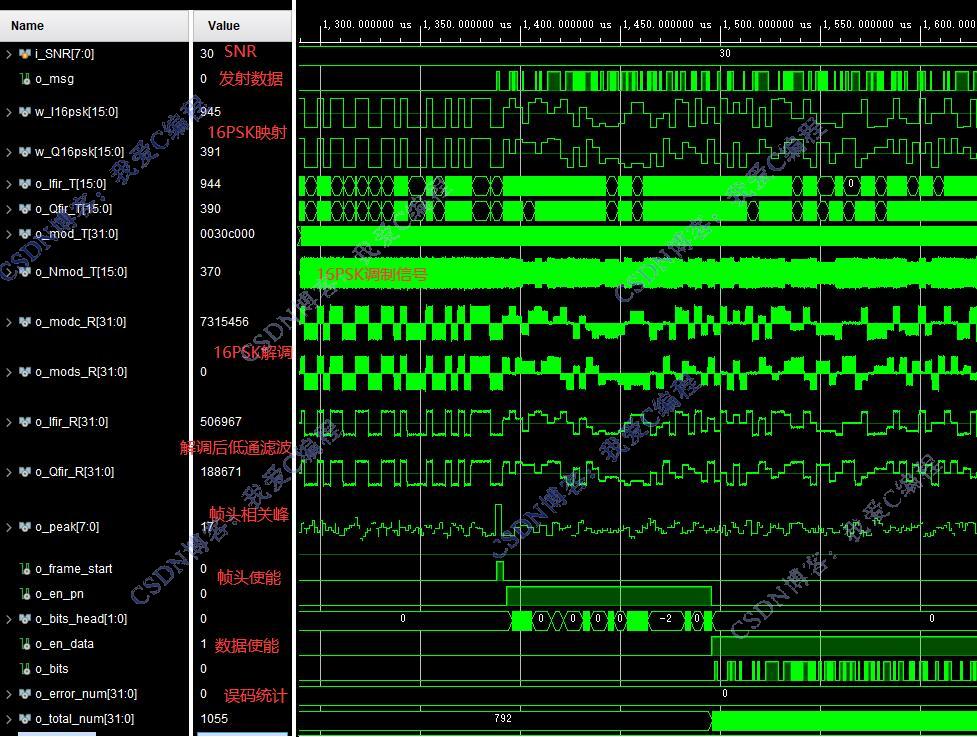Select the o_en_pn signal name
Viewport: 977px width, 737px height.
[x=59, y=594]
